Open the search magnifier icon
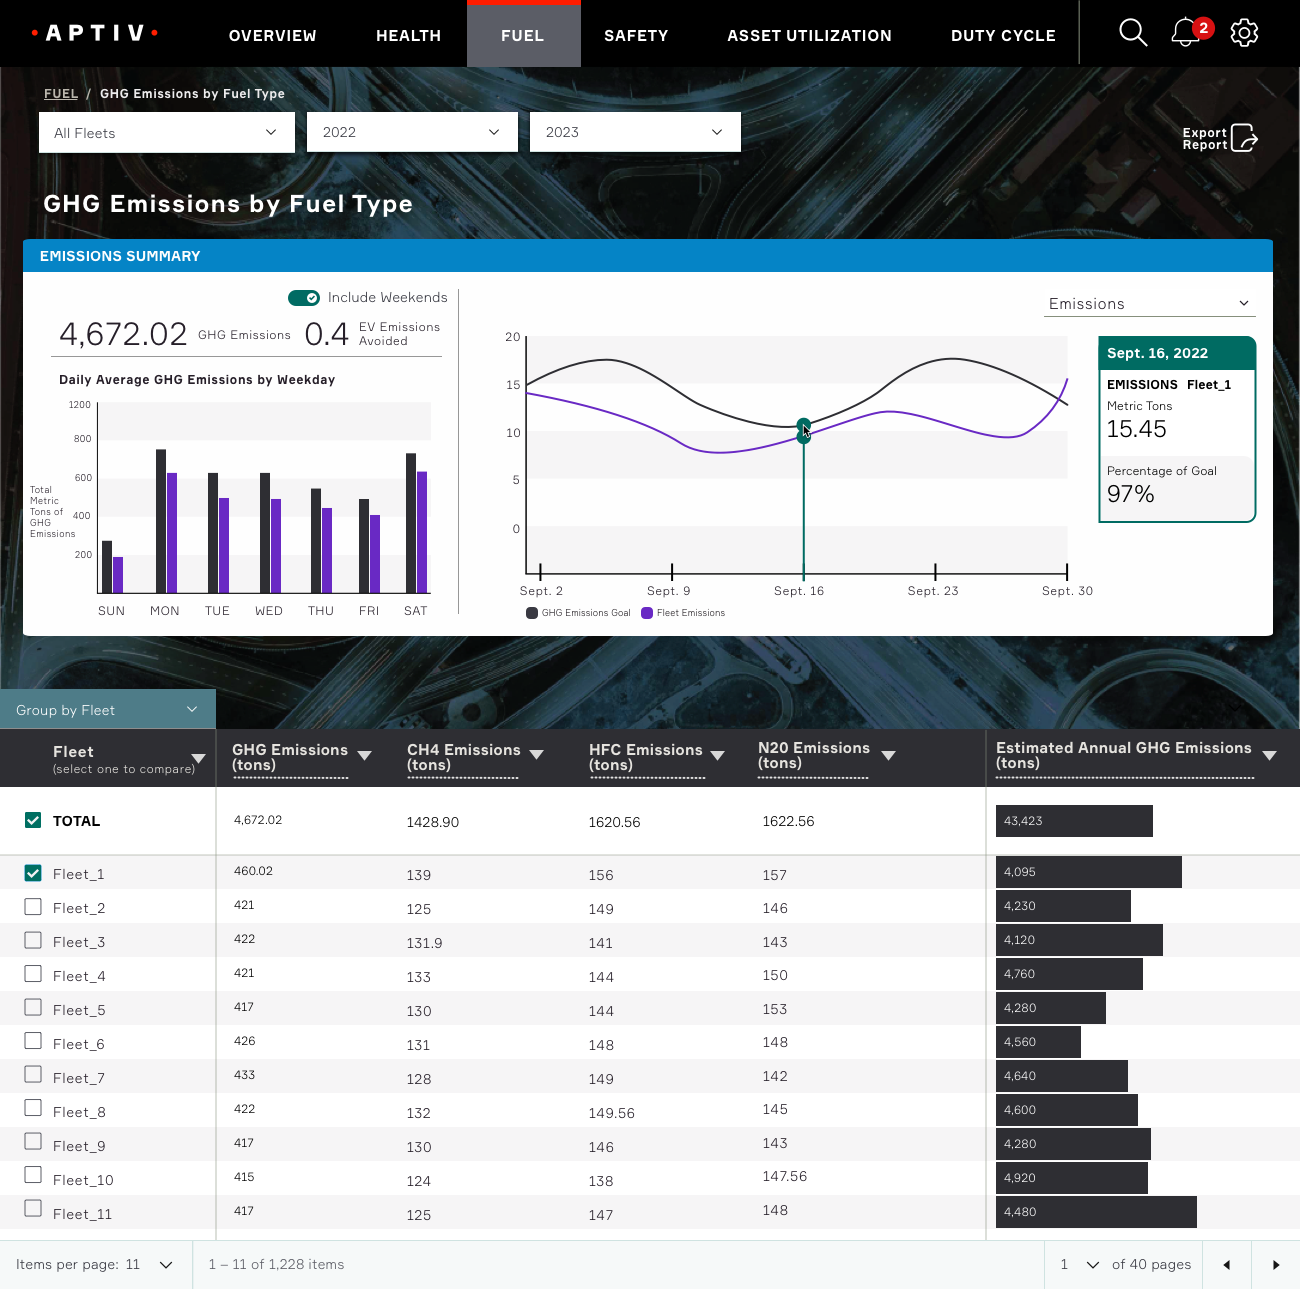1300x1289 pixels. pyautogui.click(x=1132, y=33)
